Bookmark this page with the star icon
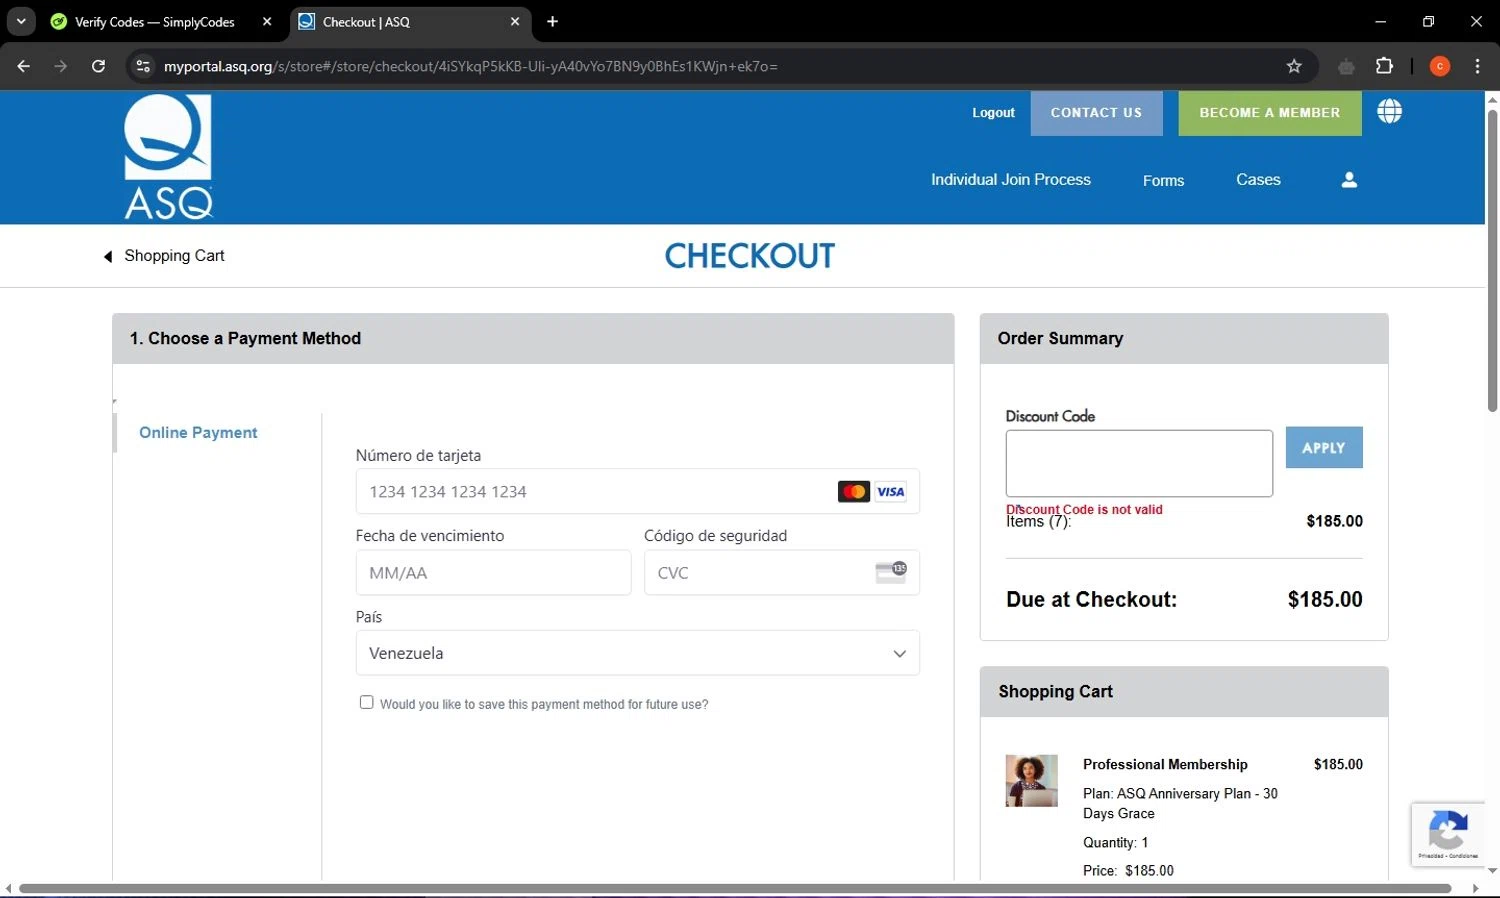The height and width of the screenshot is (898, 1500). pos(1294,66)
